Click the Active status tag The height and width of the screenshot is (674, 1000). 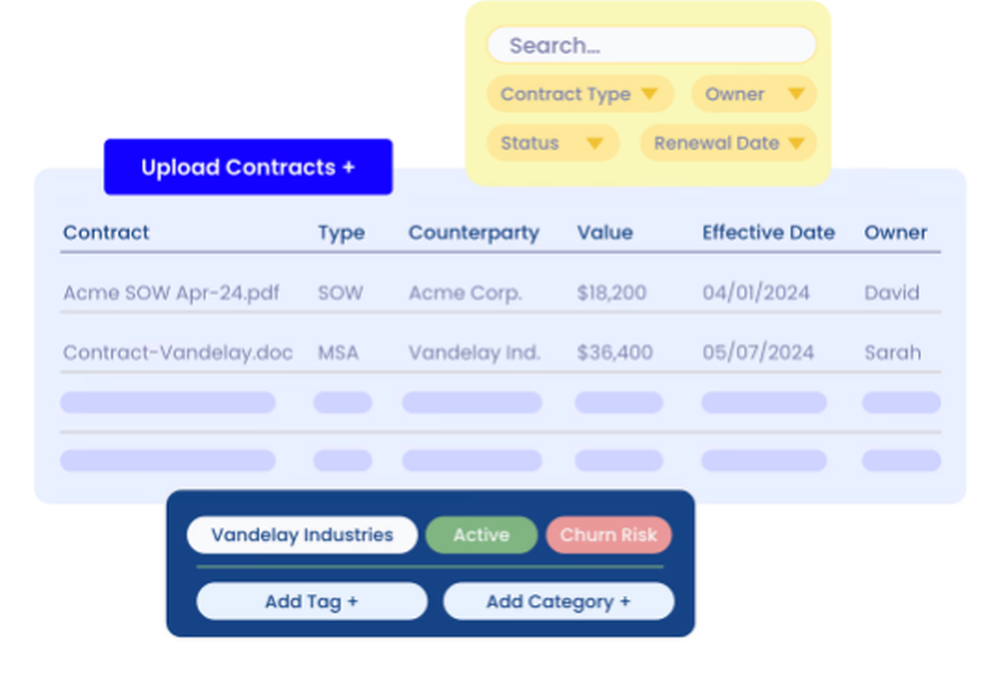[481, 535]
